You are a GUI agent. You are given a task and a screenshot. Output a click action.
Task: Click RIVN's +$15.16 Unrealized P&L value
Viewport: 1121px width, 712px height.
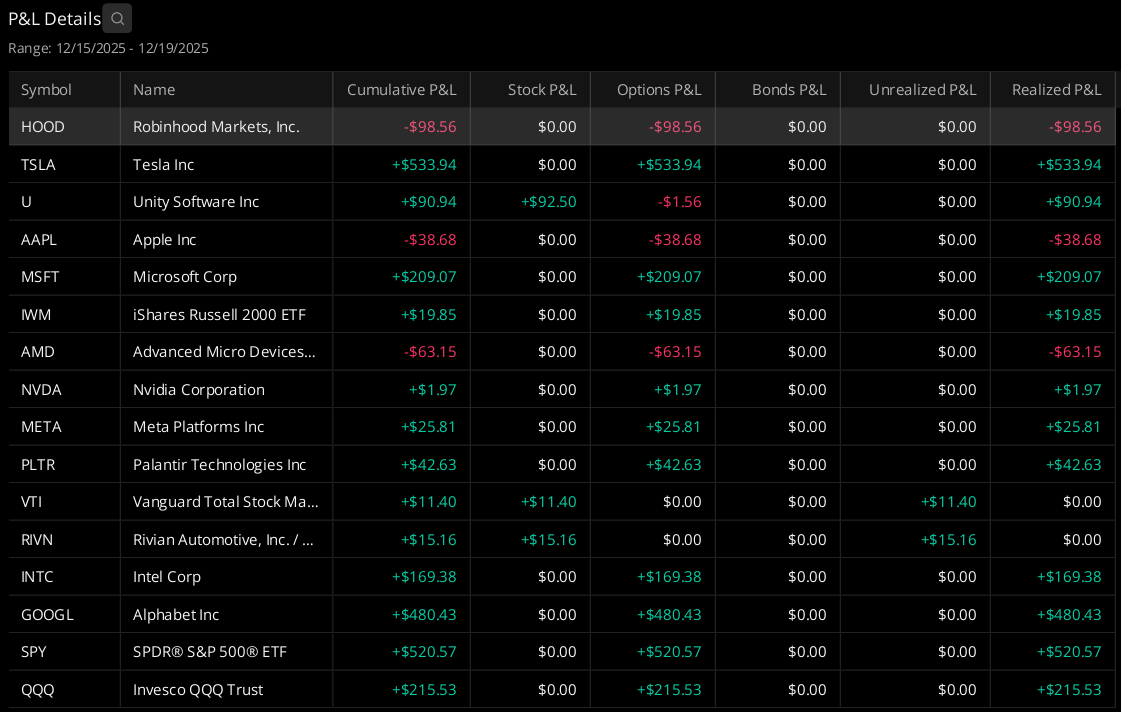click(949, 540)
